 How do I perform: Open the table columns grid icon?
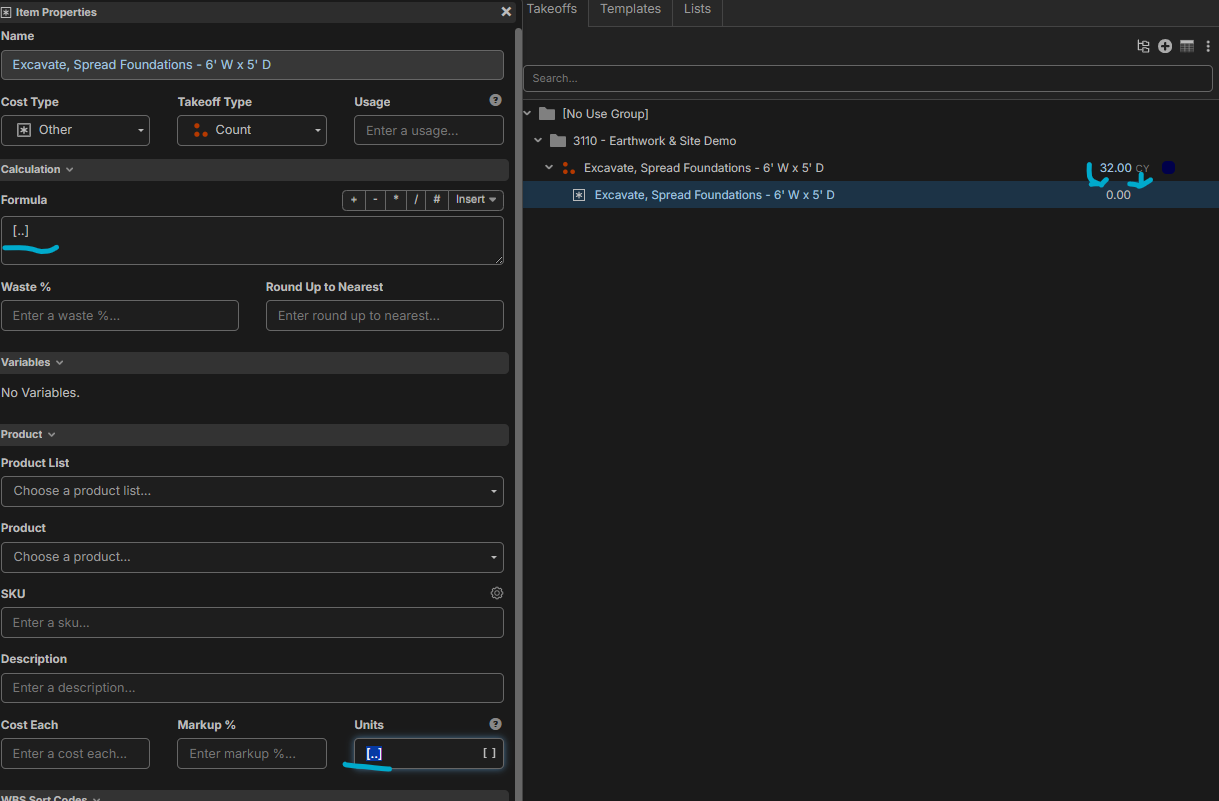click(1187, 46)
